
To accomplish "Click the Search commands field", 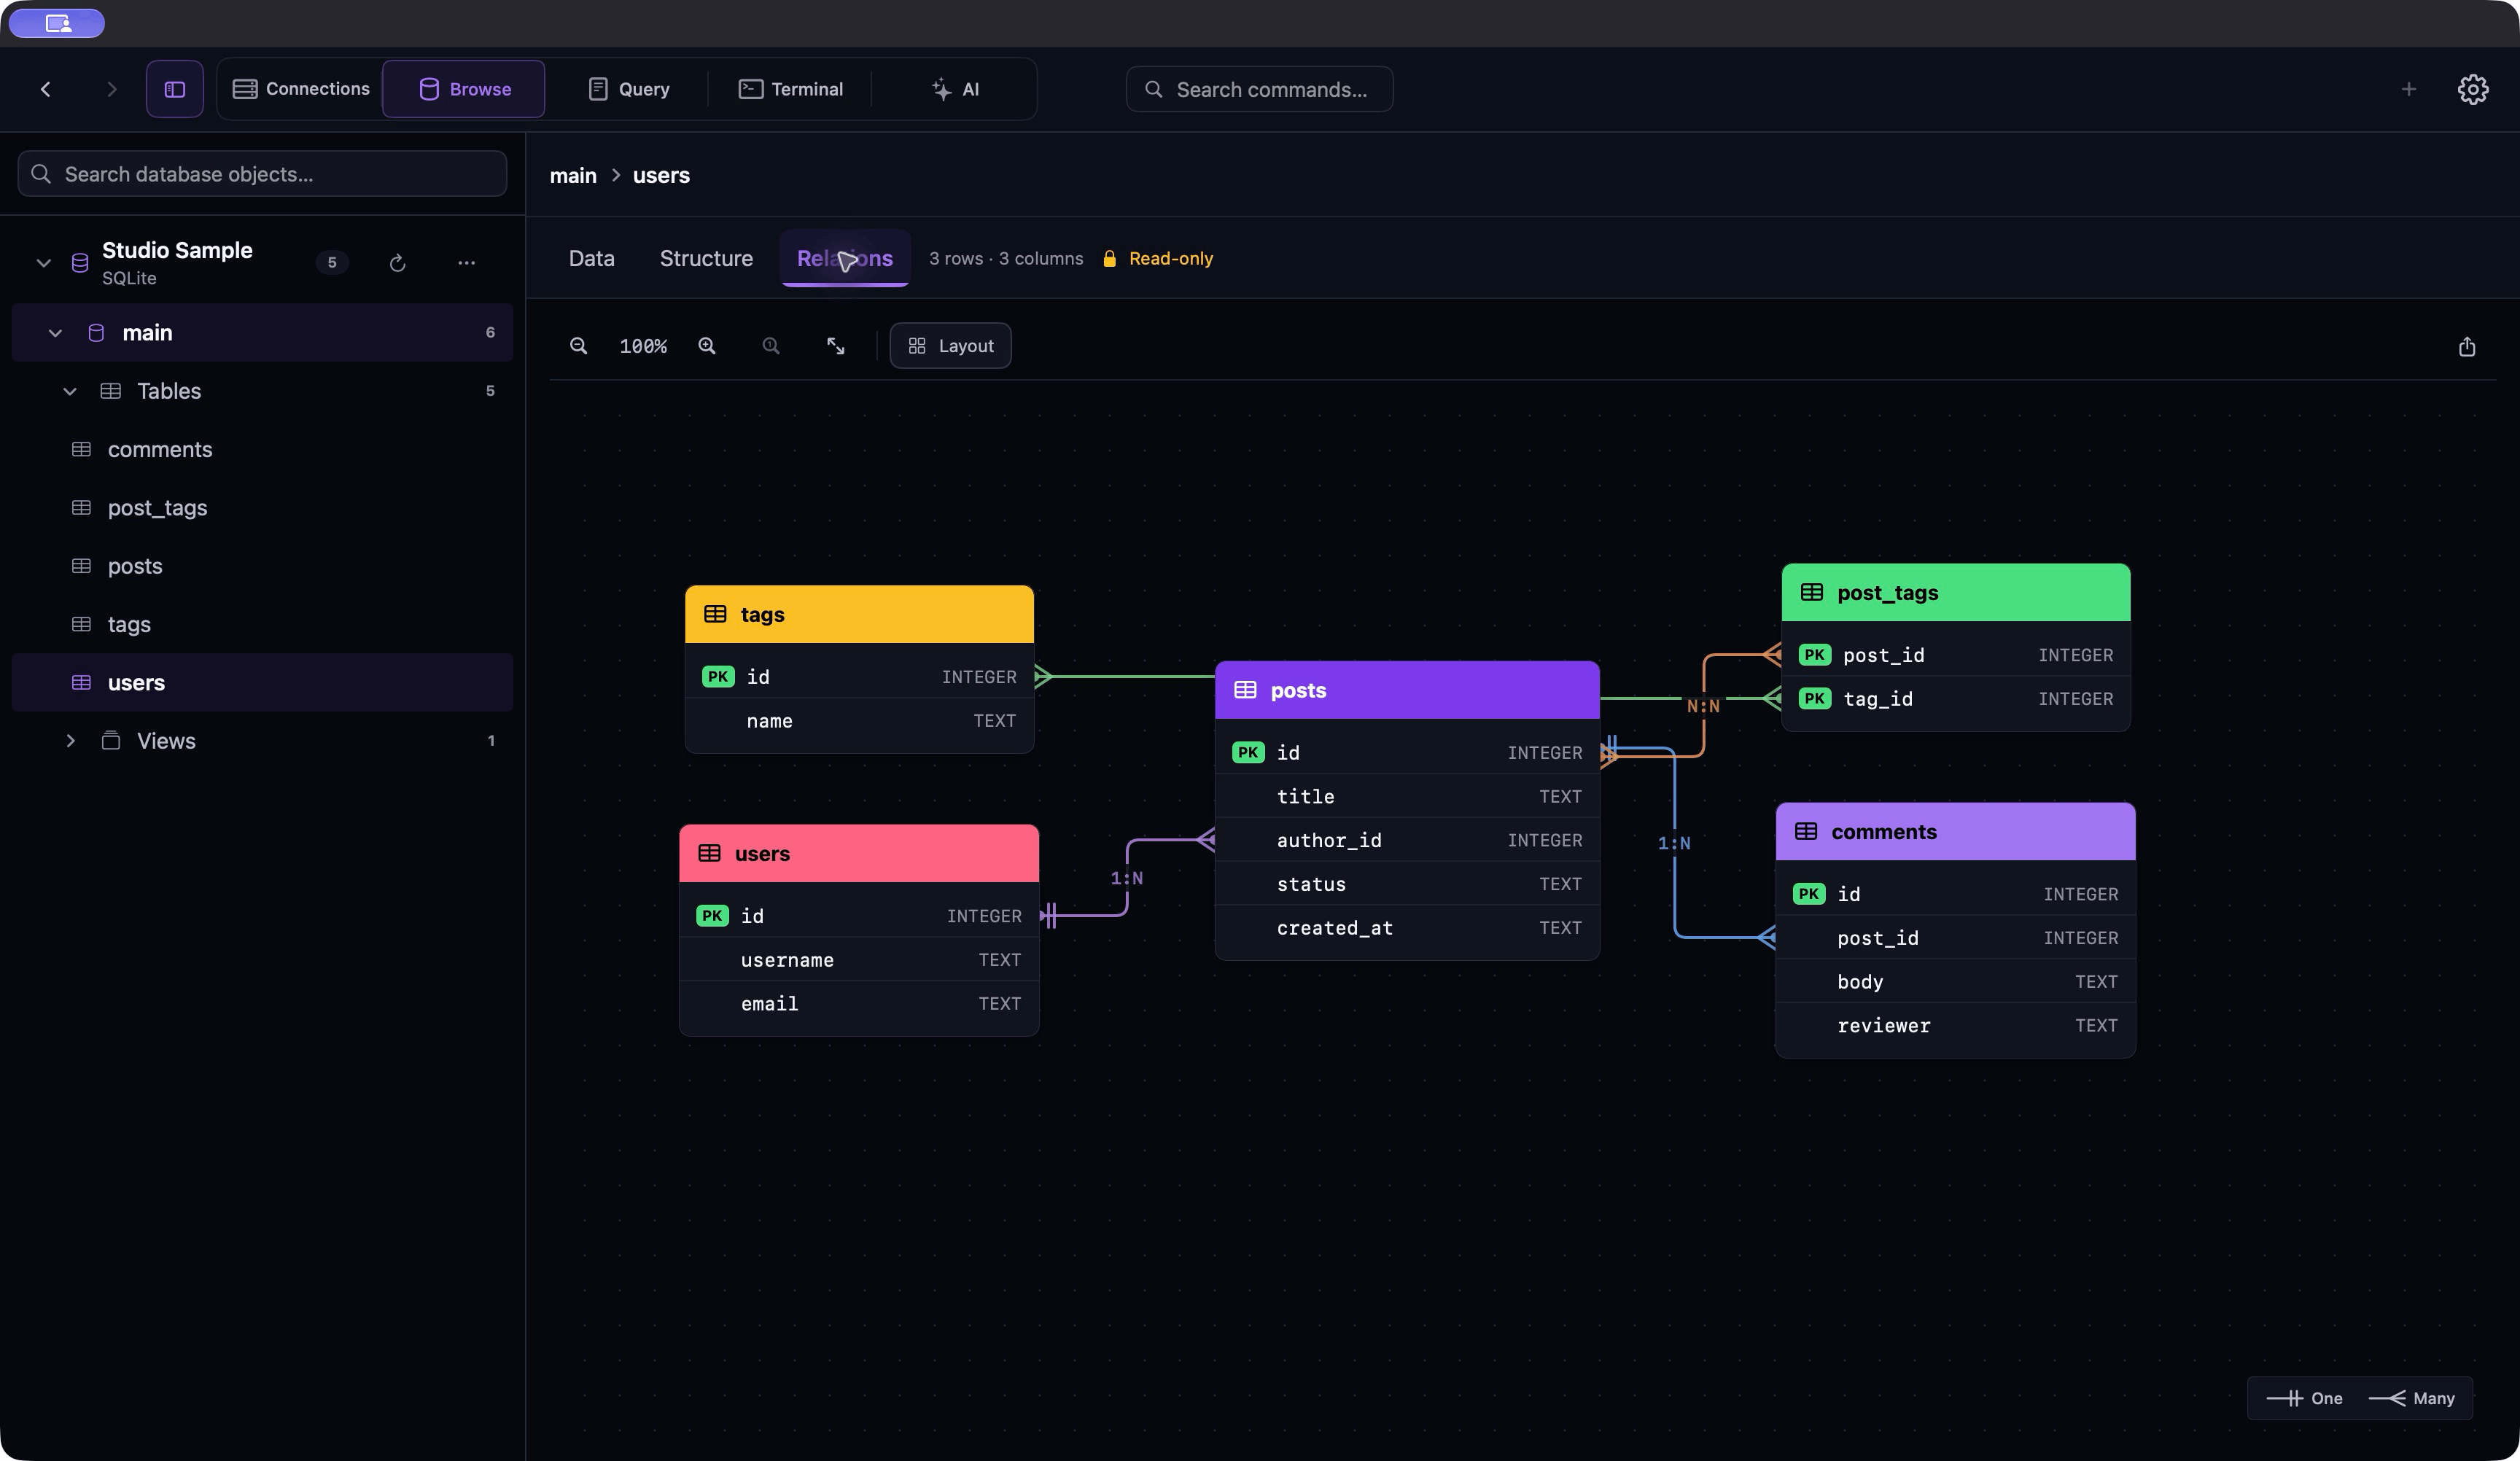I will coord(1259,89).
